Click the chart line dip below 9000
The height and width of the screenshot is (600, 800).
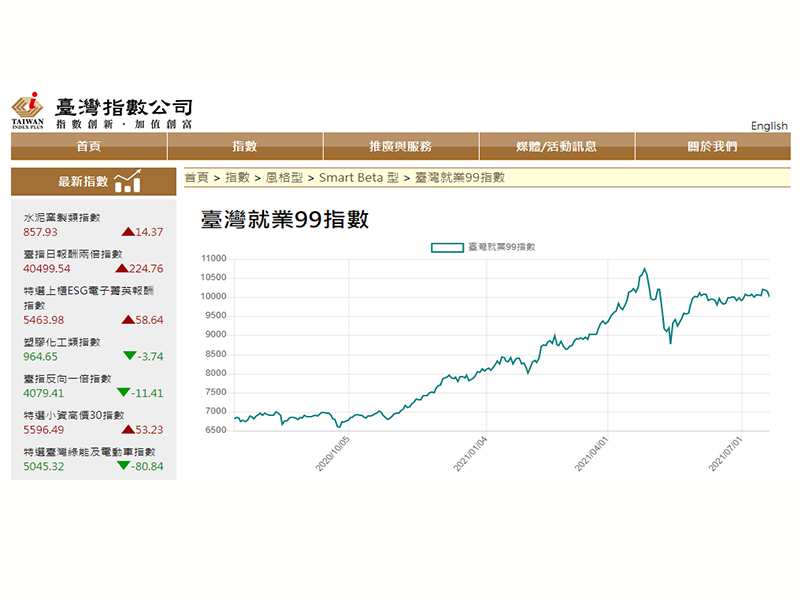pyautogui.click(x=670, y=343)
